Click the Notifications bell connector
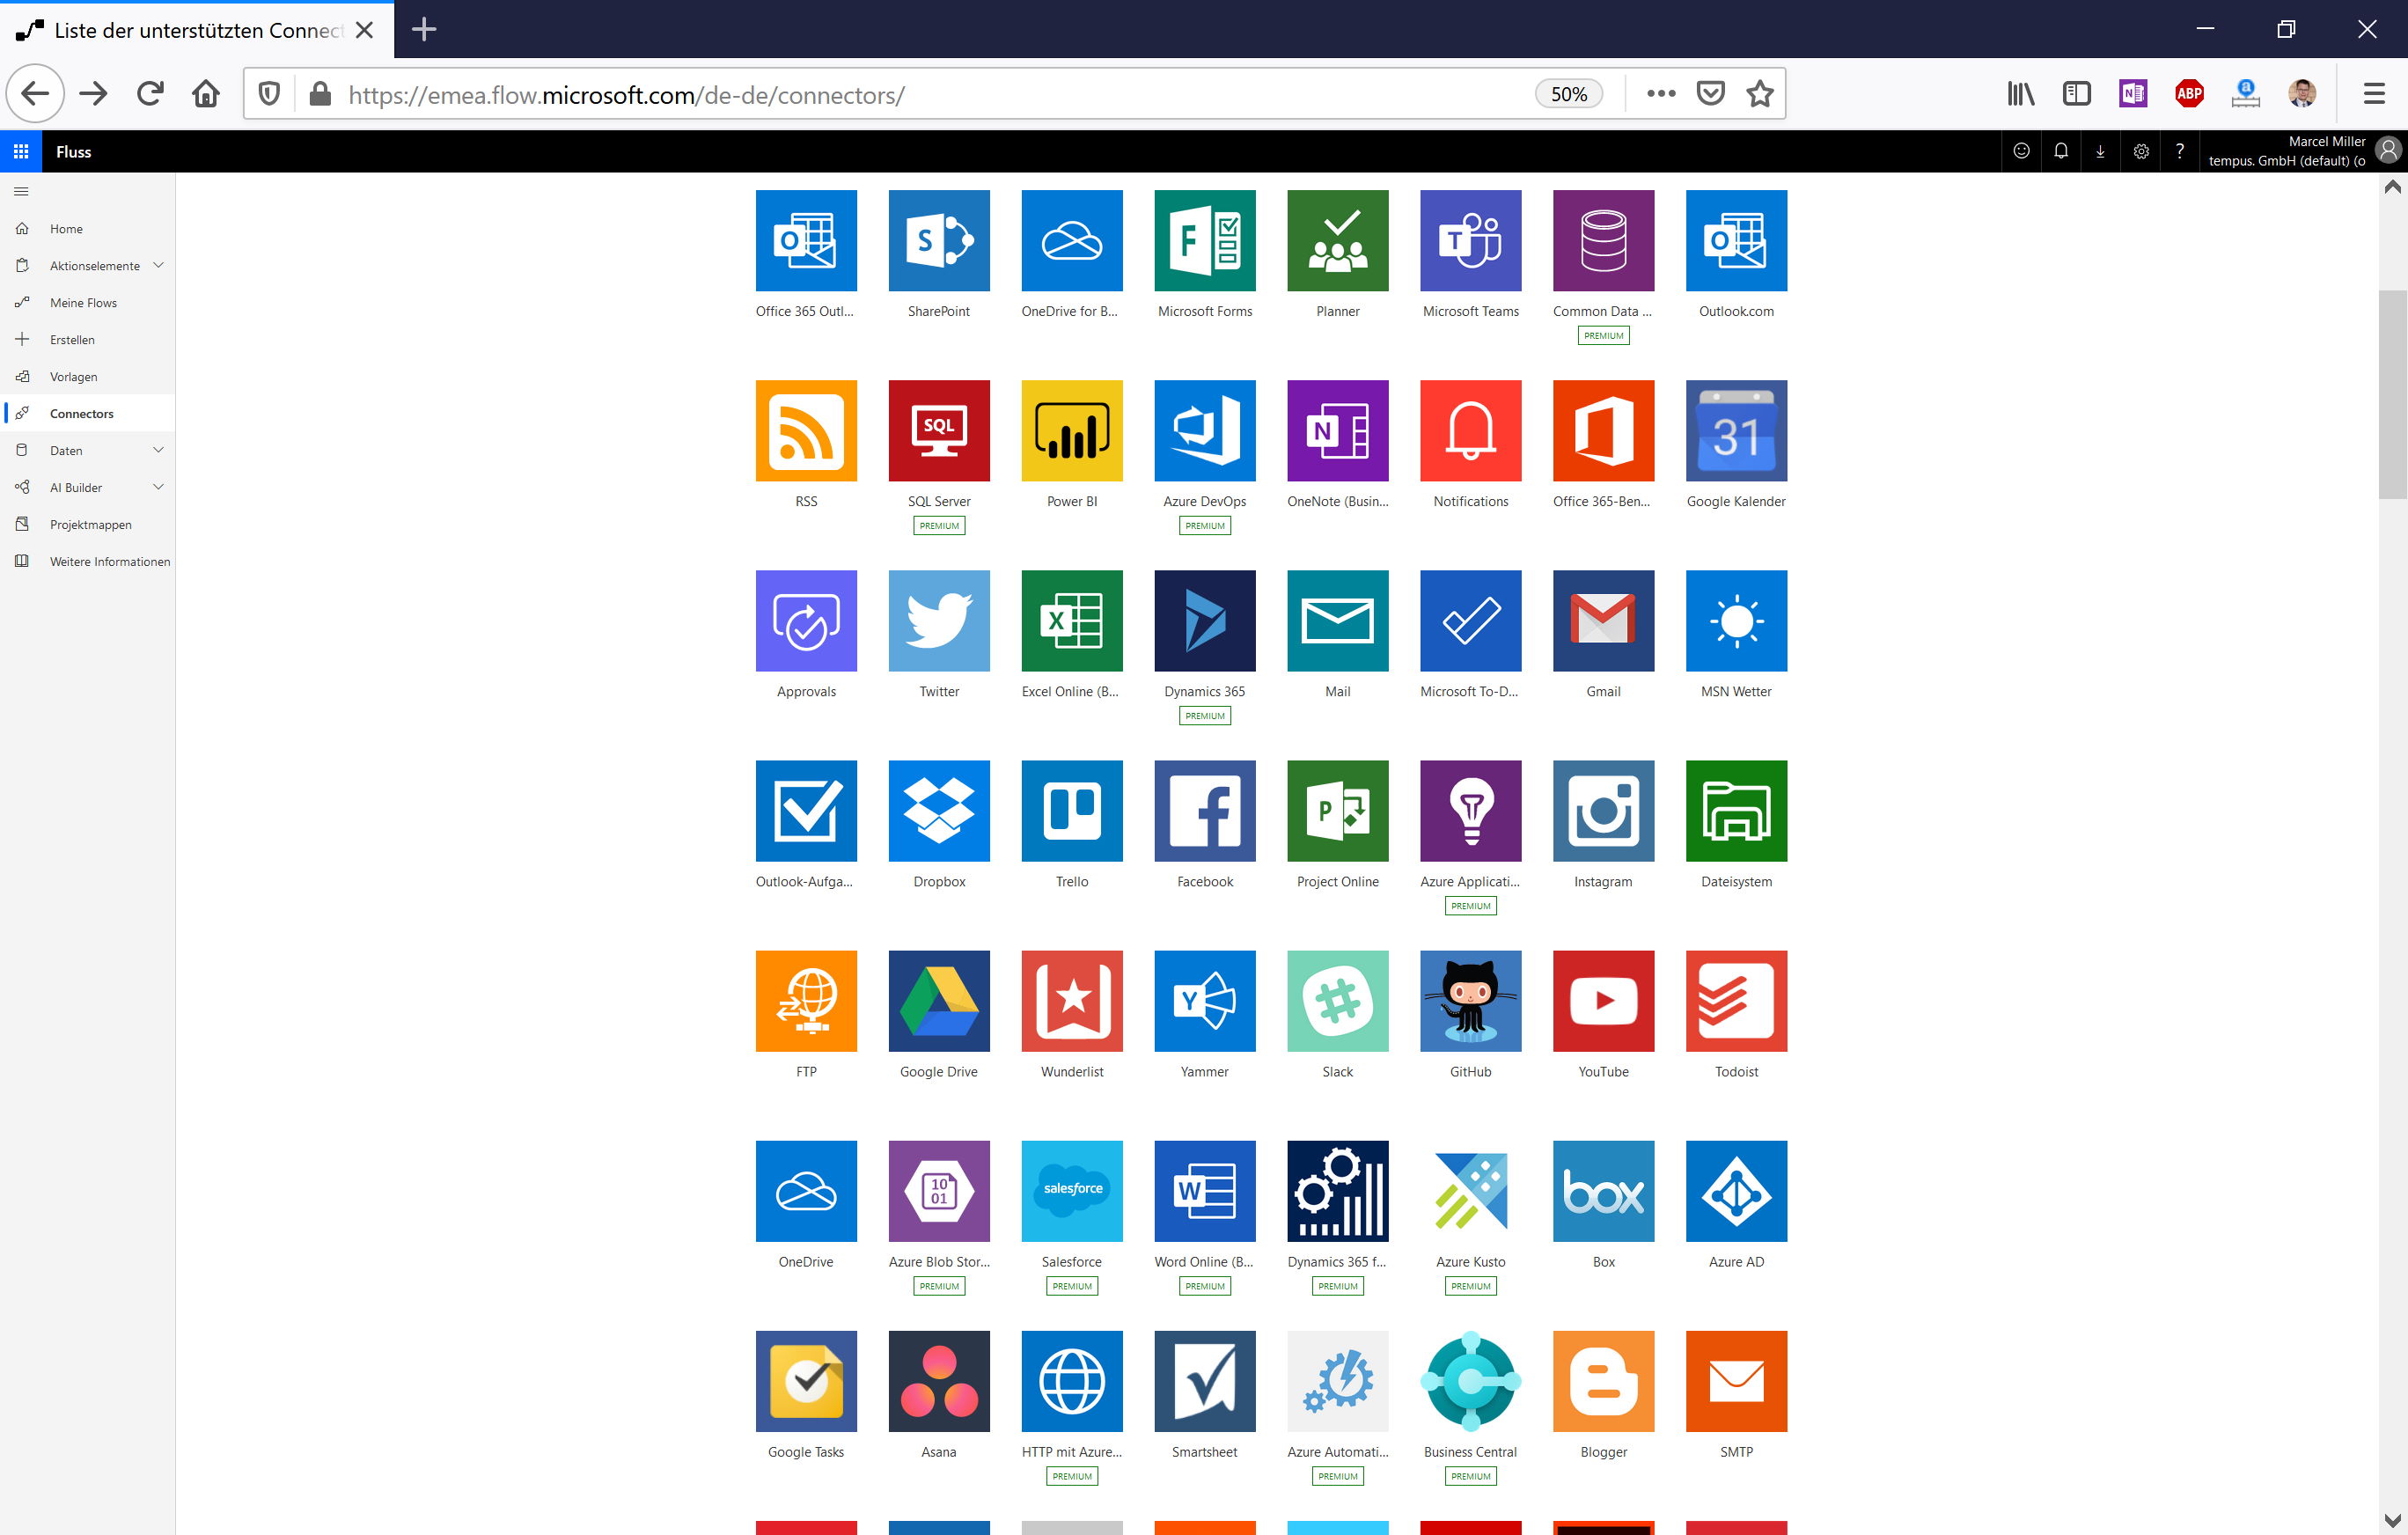The image size is (2408, 1535). coord(1470,431)
